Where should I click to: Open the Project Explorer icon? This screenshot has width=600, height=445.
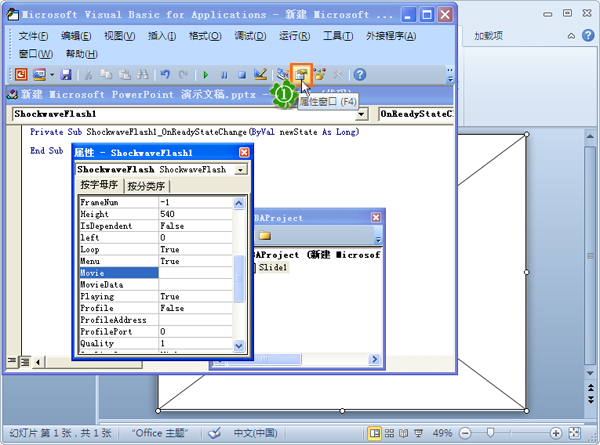coord(282,74)
